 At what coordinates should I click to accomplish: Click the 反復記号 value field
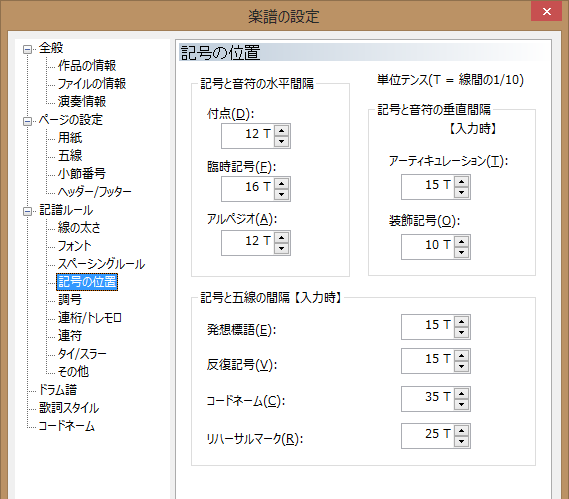coord(428,361)
